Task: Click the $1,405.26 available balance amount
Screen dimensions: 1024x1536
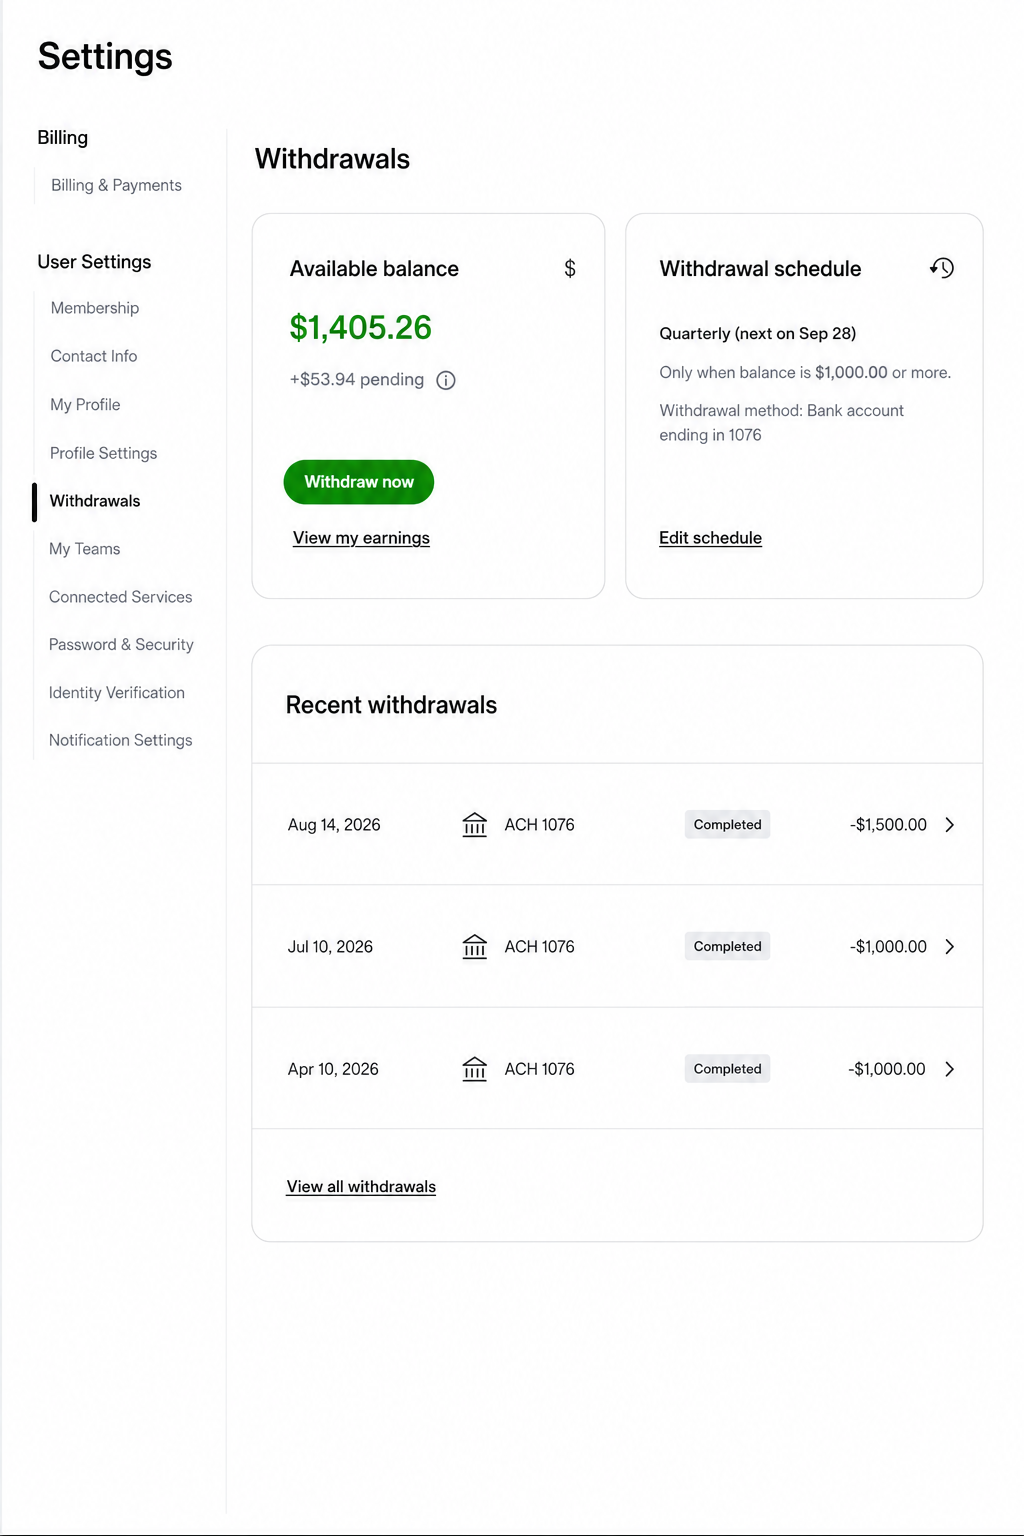Action: [x=361, y=328]
